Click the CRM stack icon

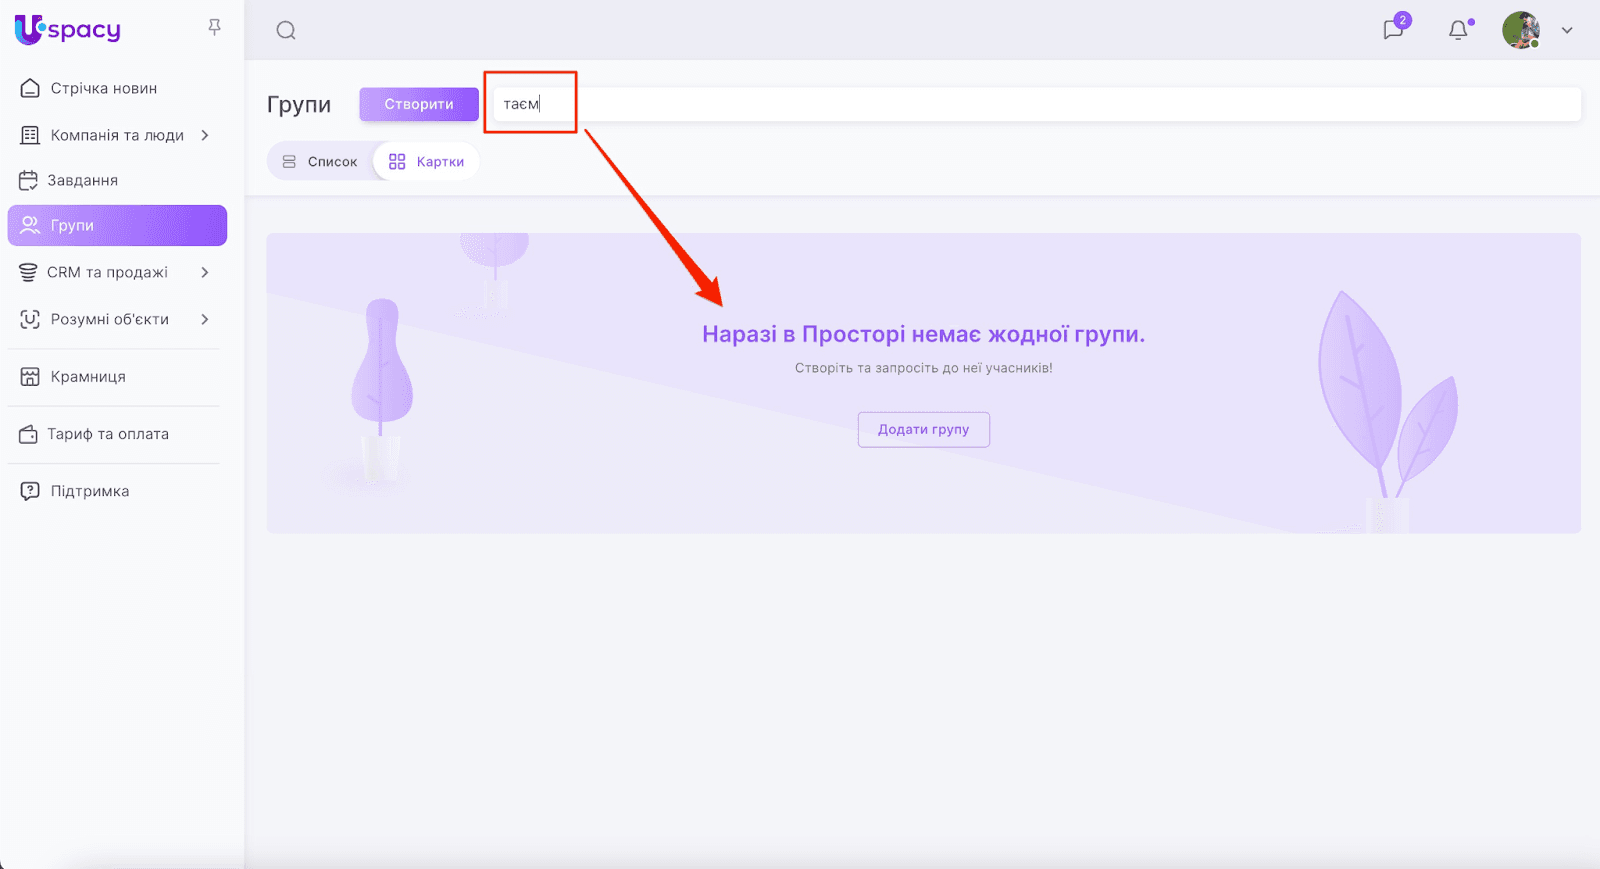pos(28,272)
